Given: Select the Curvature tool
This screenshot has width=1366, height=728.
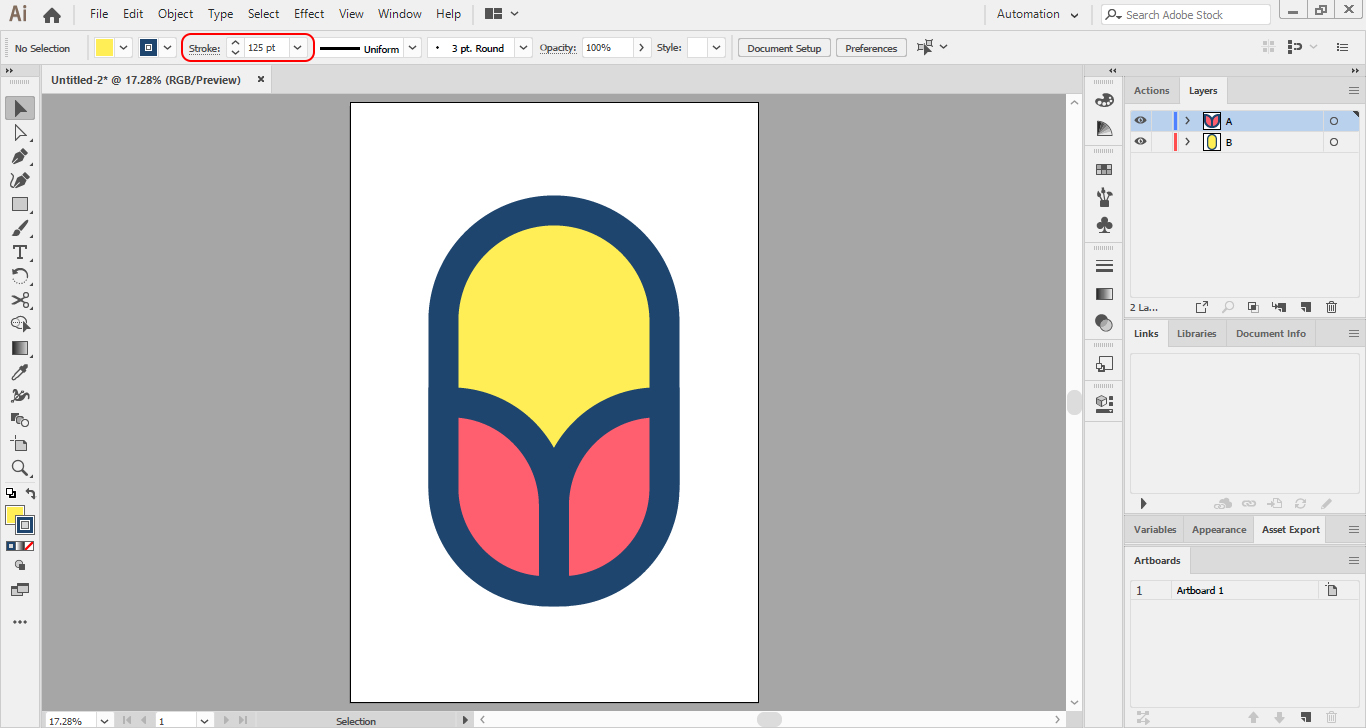Looking at the screenshot, I should click(x=20, y=180).
